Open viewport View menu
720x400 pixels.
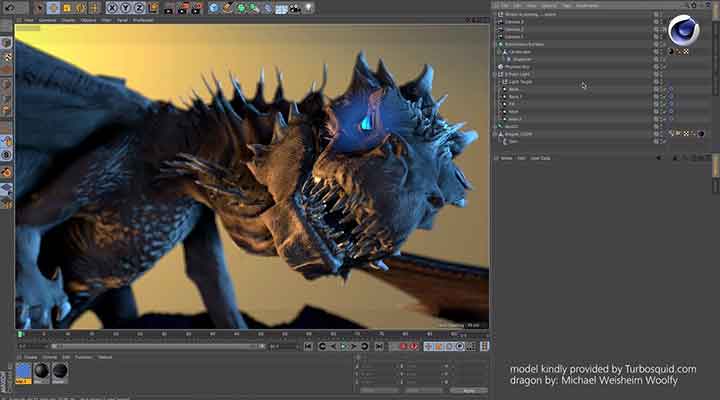(x=28, y=20)
